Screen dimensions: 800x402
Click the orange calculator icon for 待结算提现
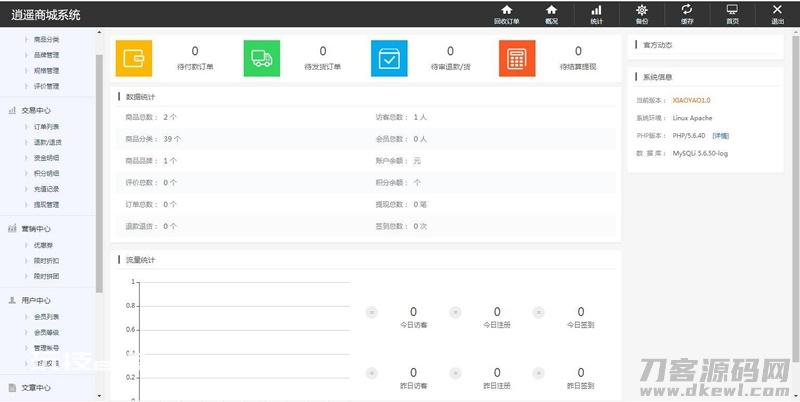pos(517,58)
